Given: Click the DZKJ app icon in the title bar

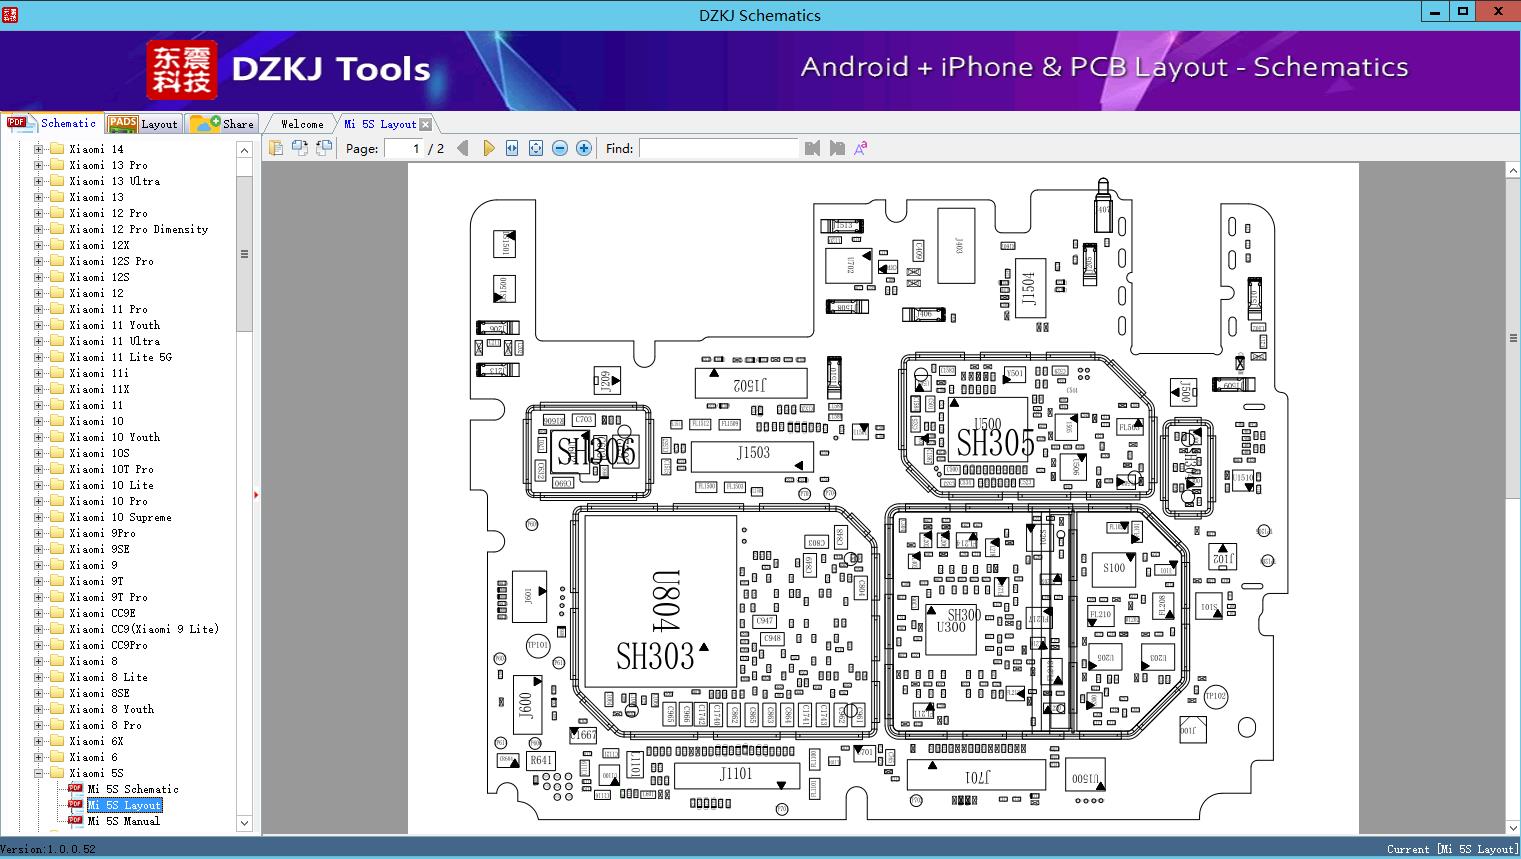Looking at the screenshot, I should point(10,14).
